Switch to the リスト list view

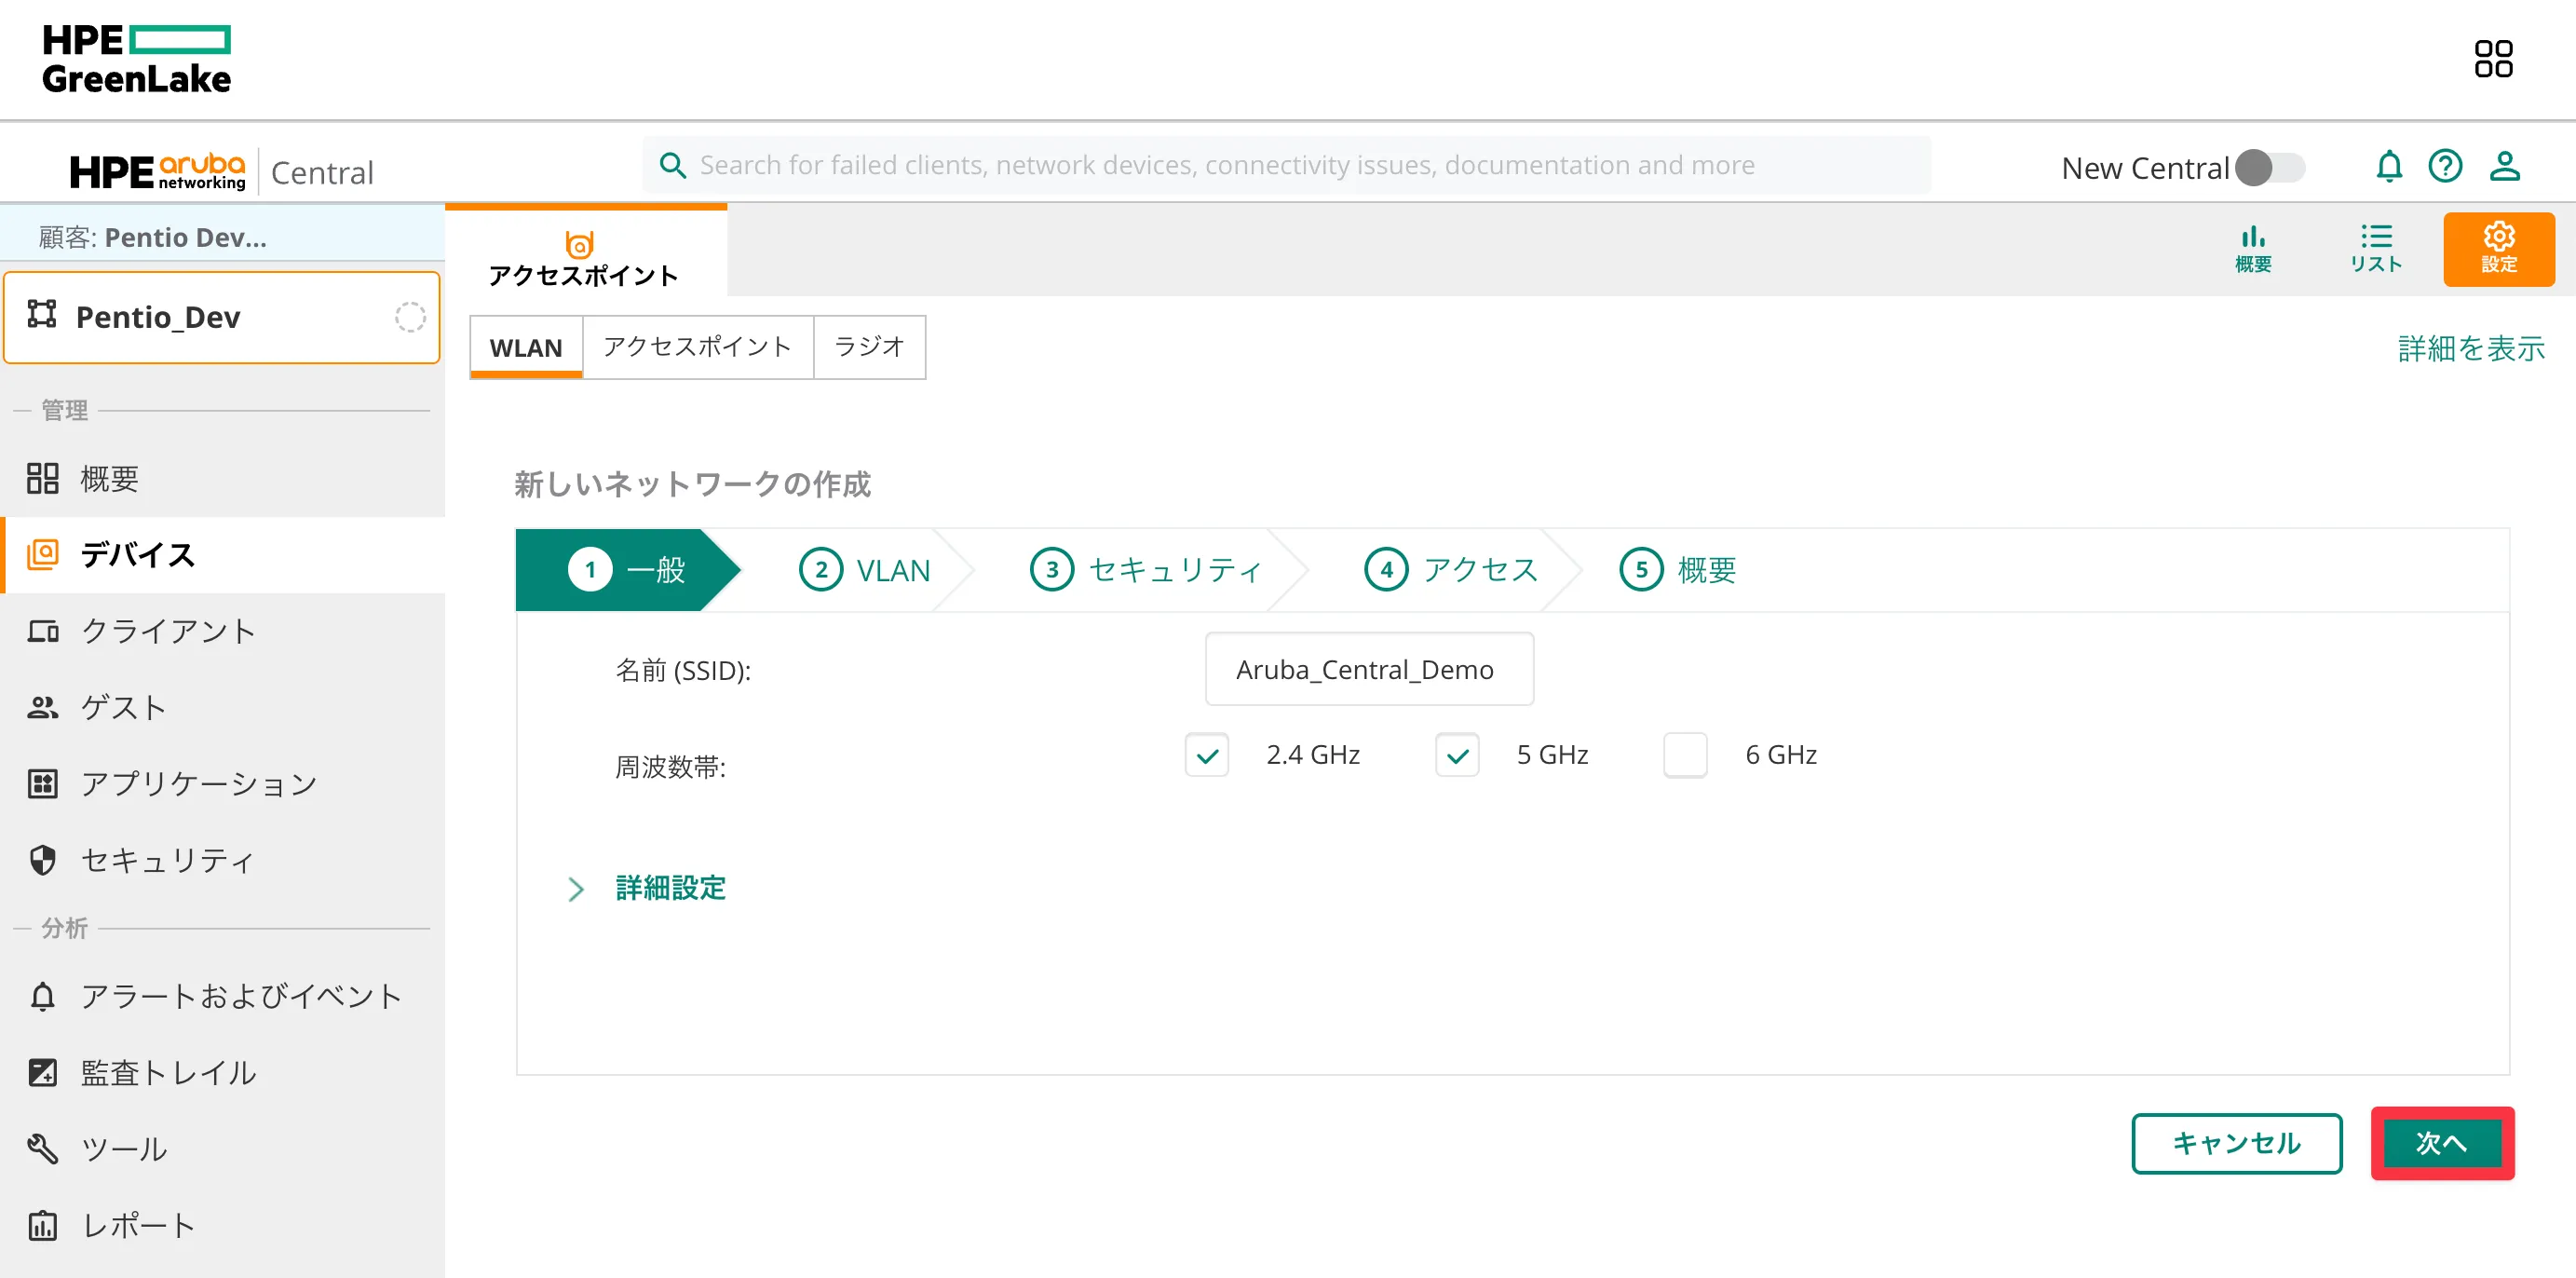2375,248
